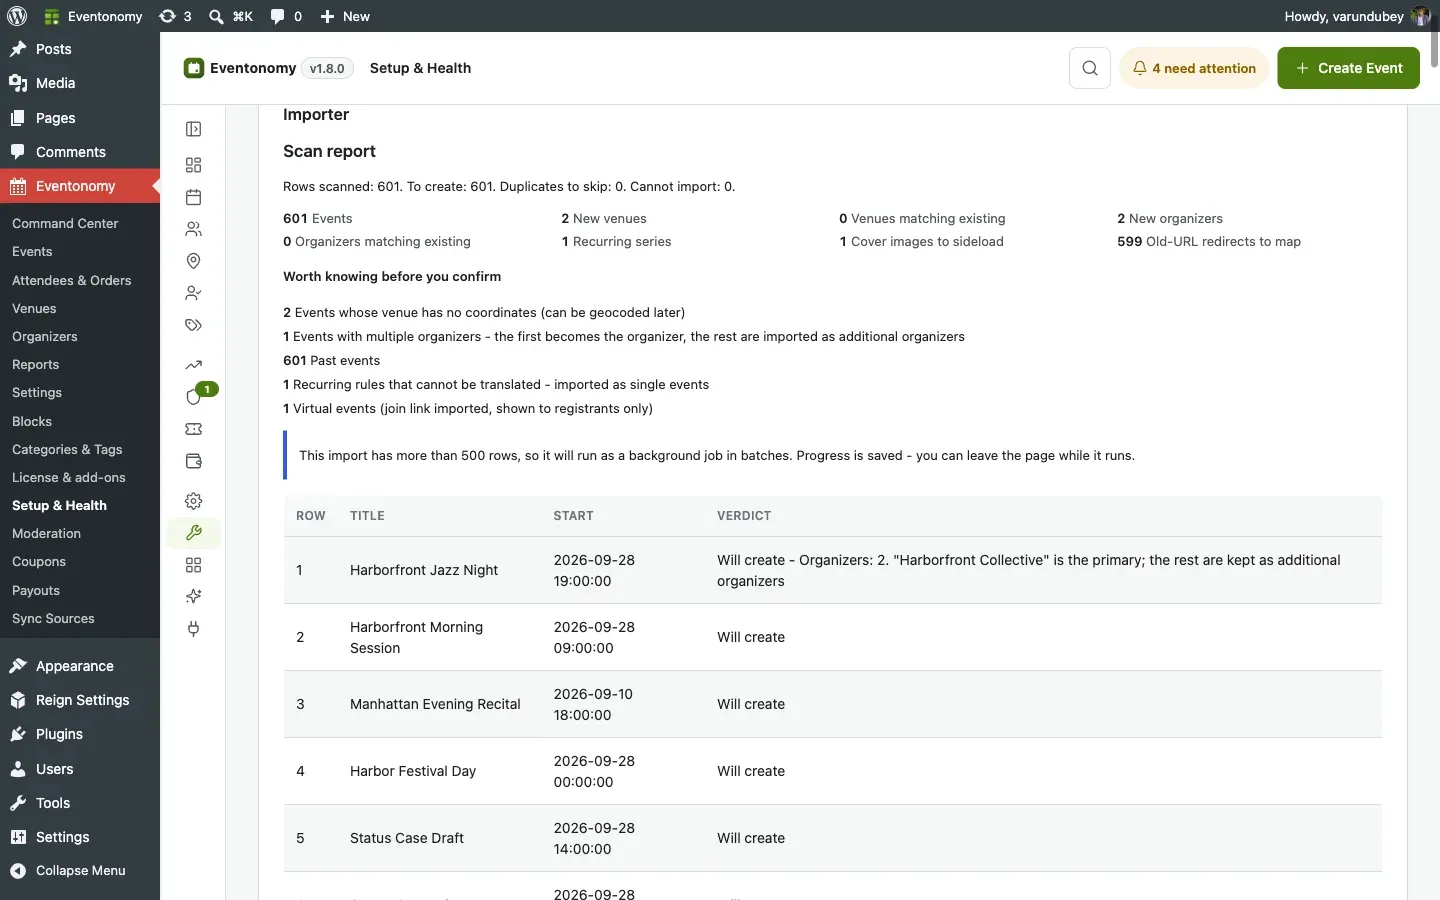Collapse the WordPress admin menu
The height and width of the screenshot is (900, 1440).
pos(80,870)
